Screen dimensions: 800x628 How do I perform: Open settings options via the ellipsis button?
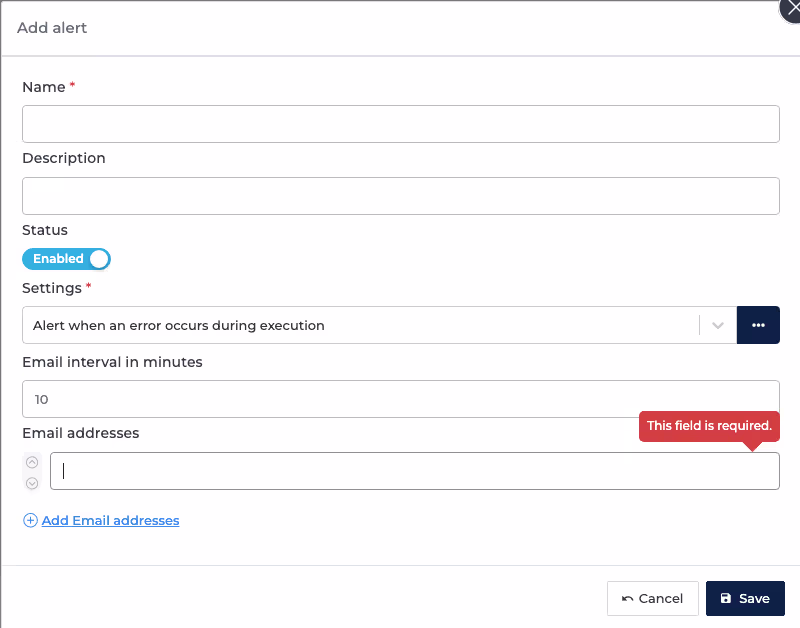pyautogui.click(x=758, y=325)
